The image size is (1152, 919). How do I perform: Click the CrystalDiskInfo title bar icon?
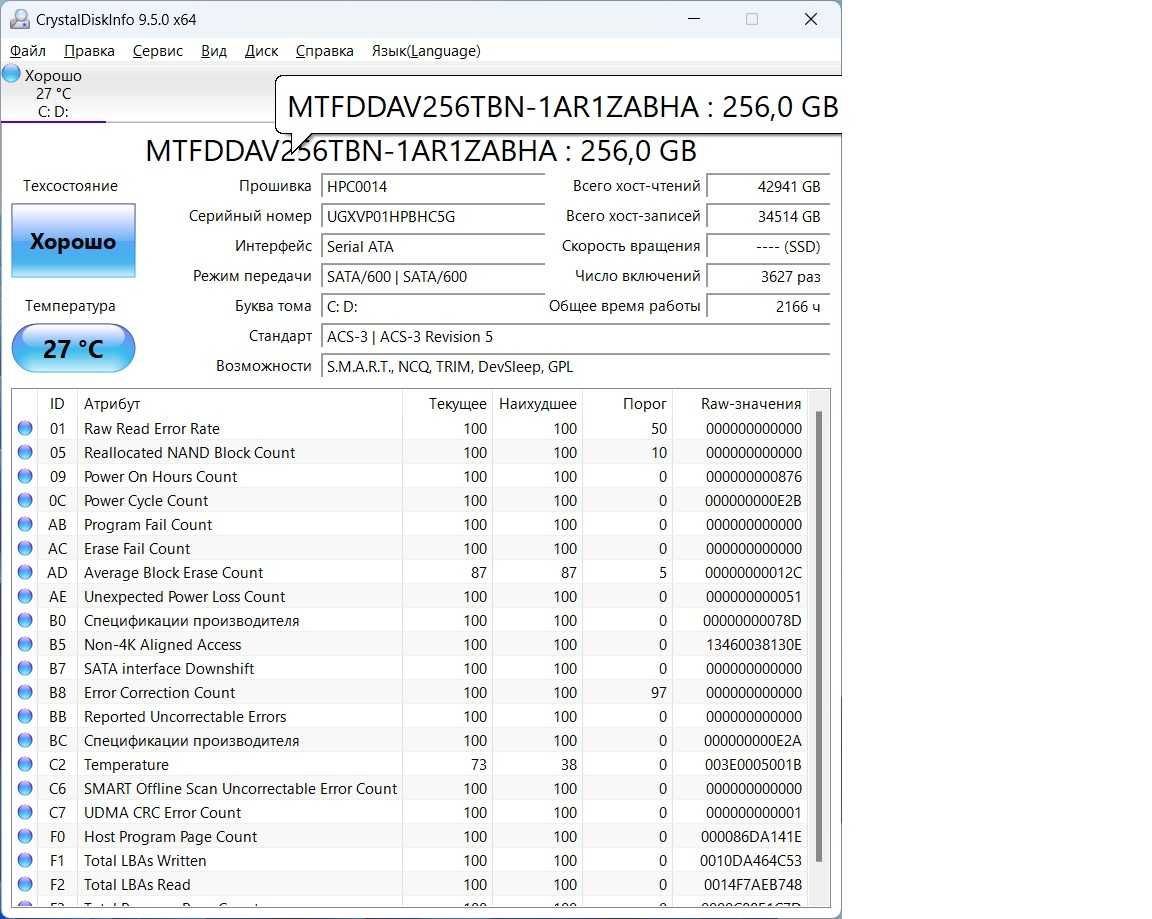coord(19,19)
